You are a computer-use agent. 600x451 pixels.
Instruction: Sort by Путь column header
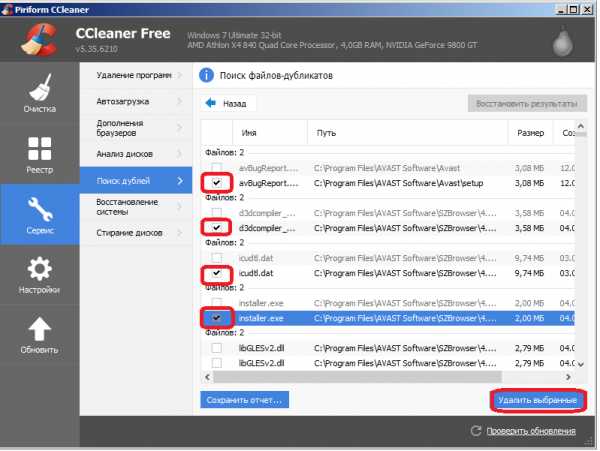click(x=408, y=133)
